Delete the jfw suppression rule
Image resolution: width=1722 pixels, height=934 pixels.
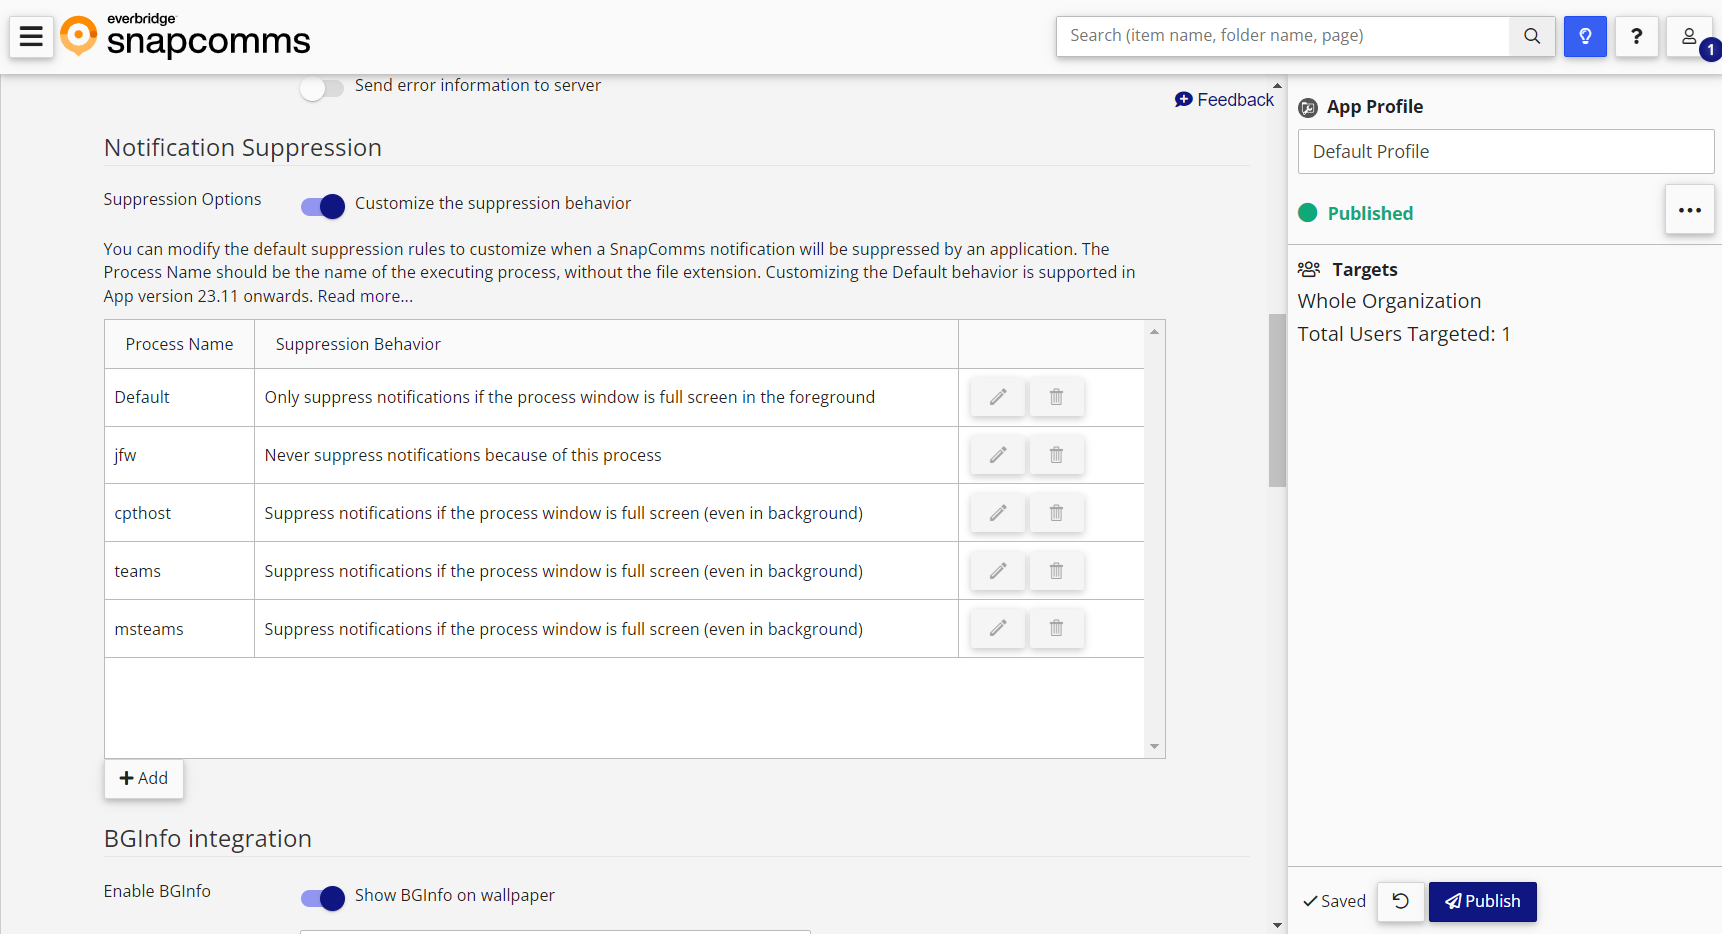[1056, 455]
